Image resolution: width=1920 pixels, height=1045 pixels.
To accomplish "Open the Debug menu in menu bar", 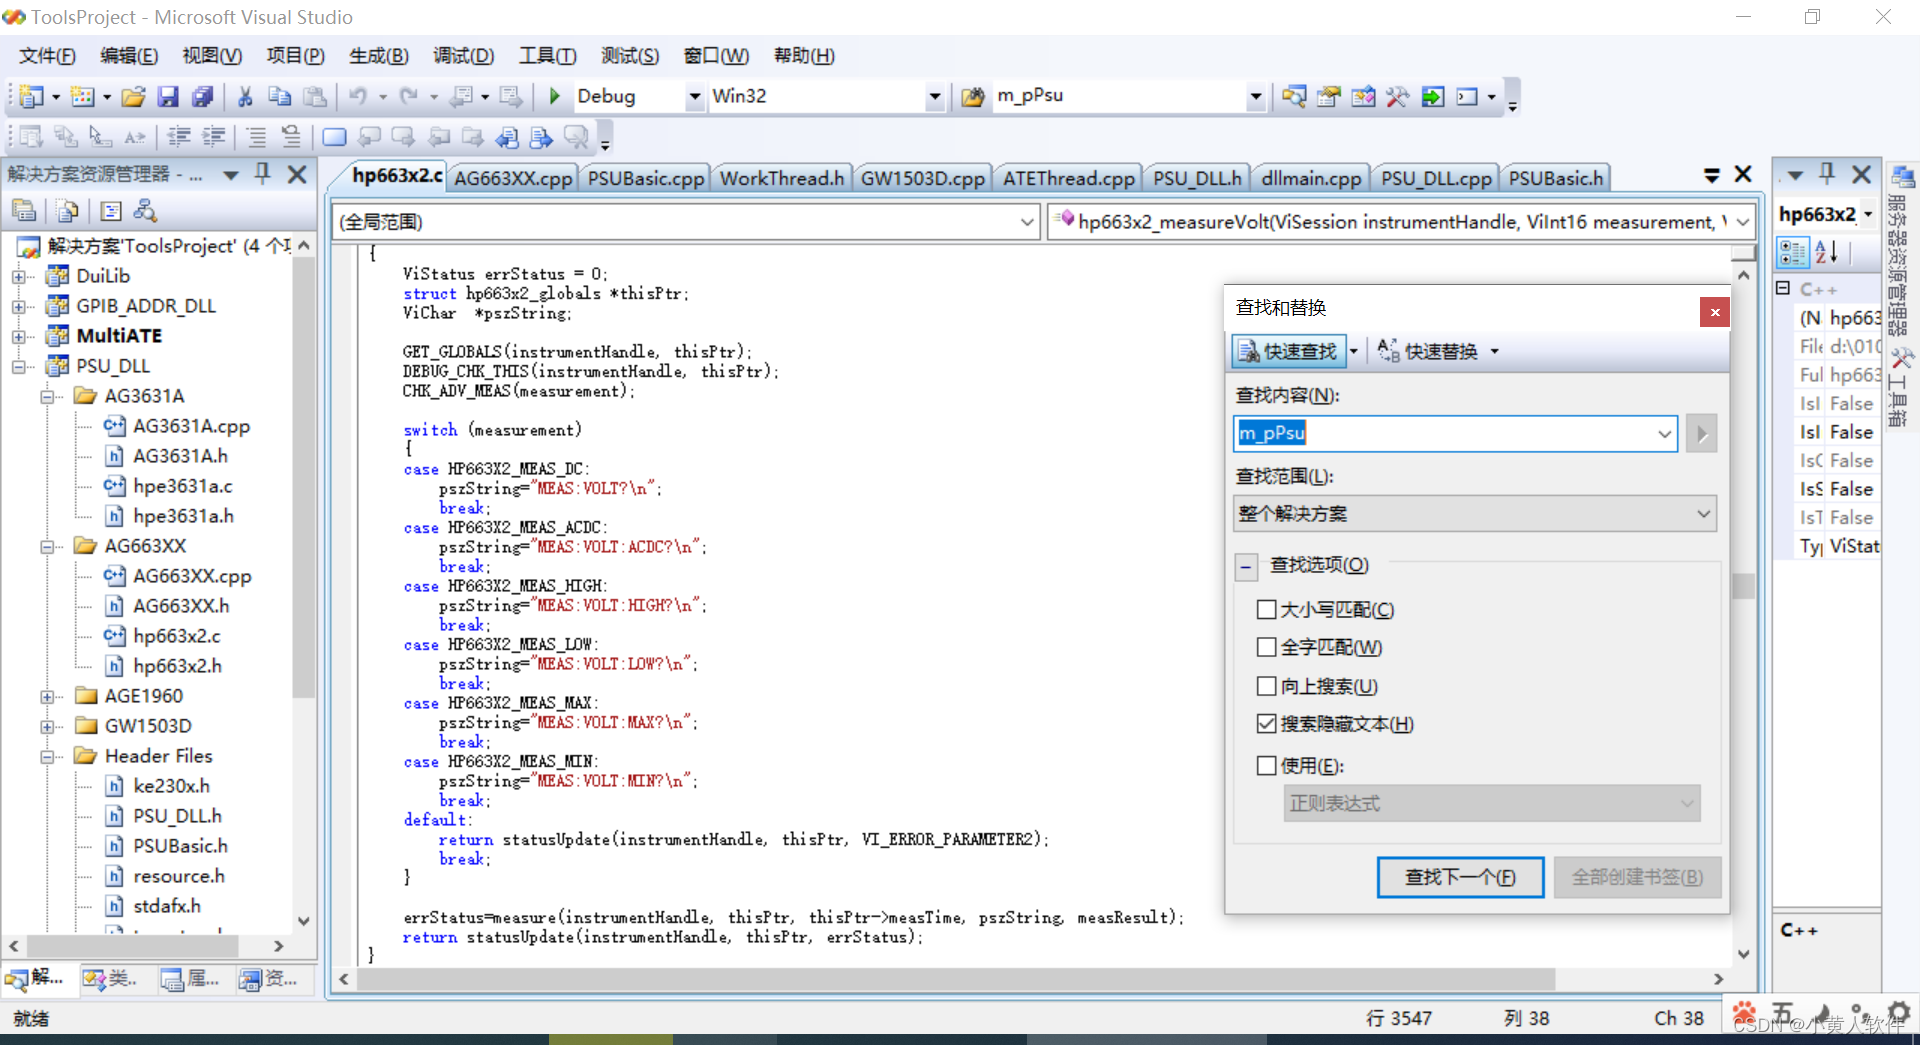I will pos(463,56).
